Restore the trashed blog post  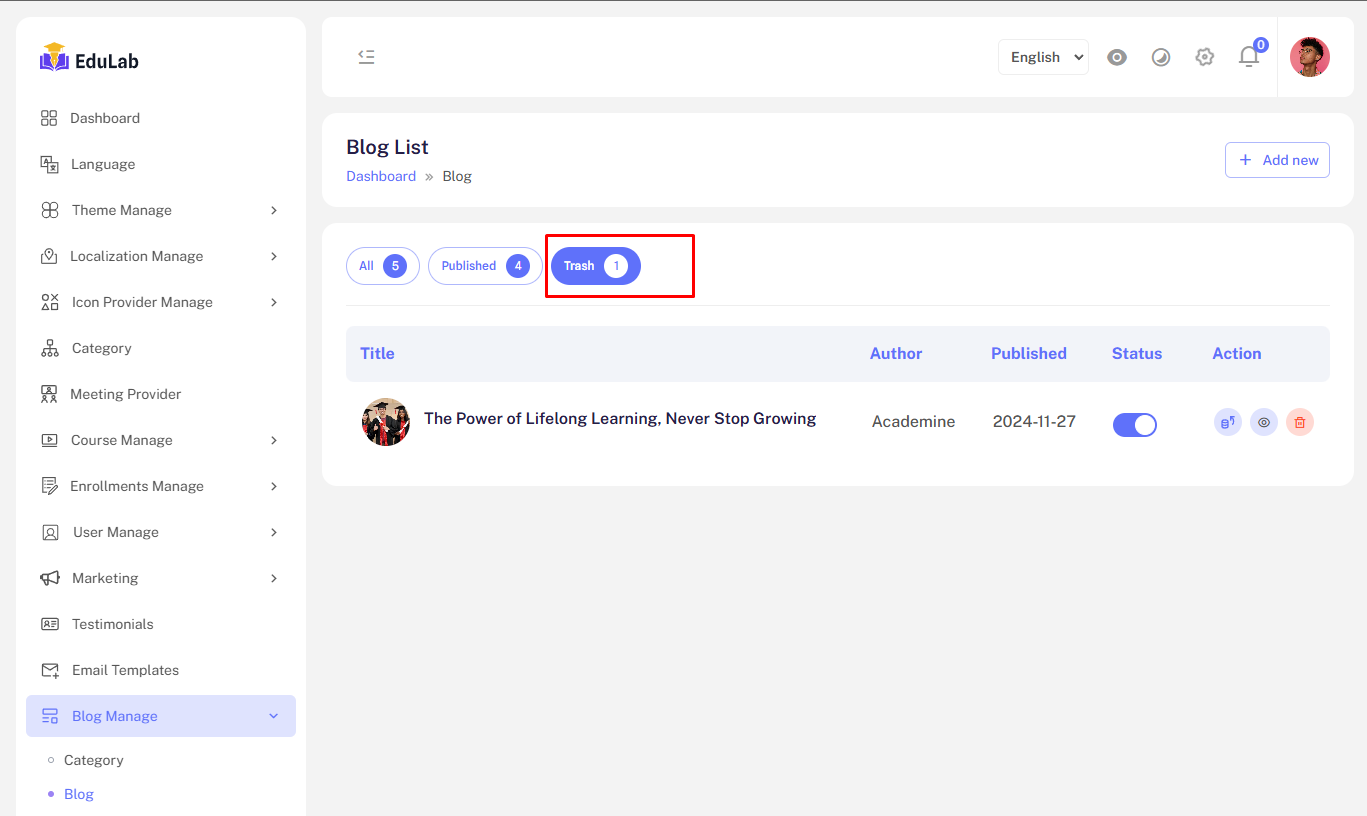point(1227,422)
